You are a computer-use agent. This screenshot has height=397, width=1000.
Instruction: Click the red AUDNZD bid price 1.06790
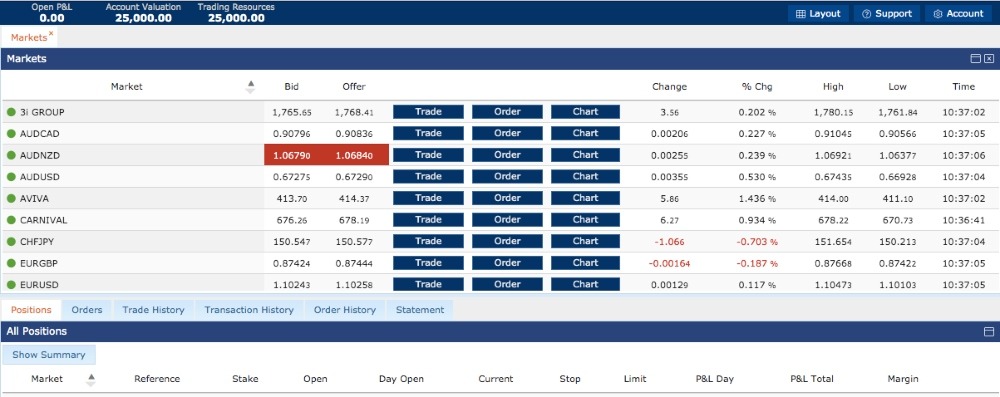293,155
